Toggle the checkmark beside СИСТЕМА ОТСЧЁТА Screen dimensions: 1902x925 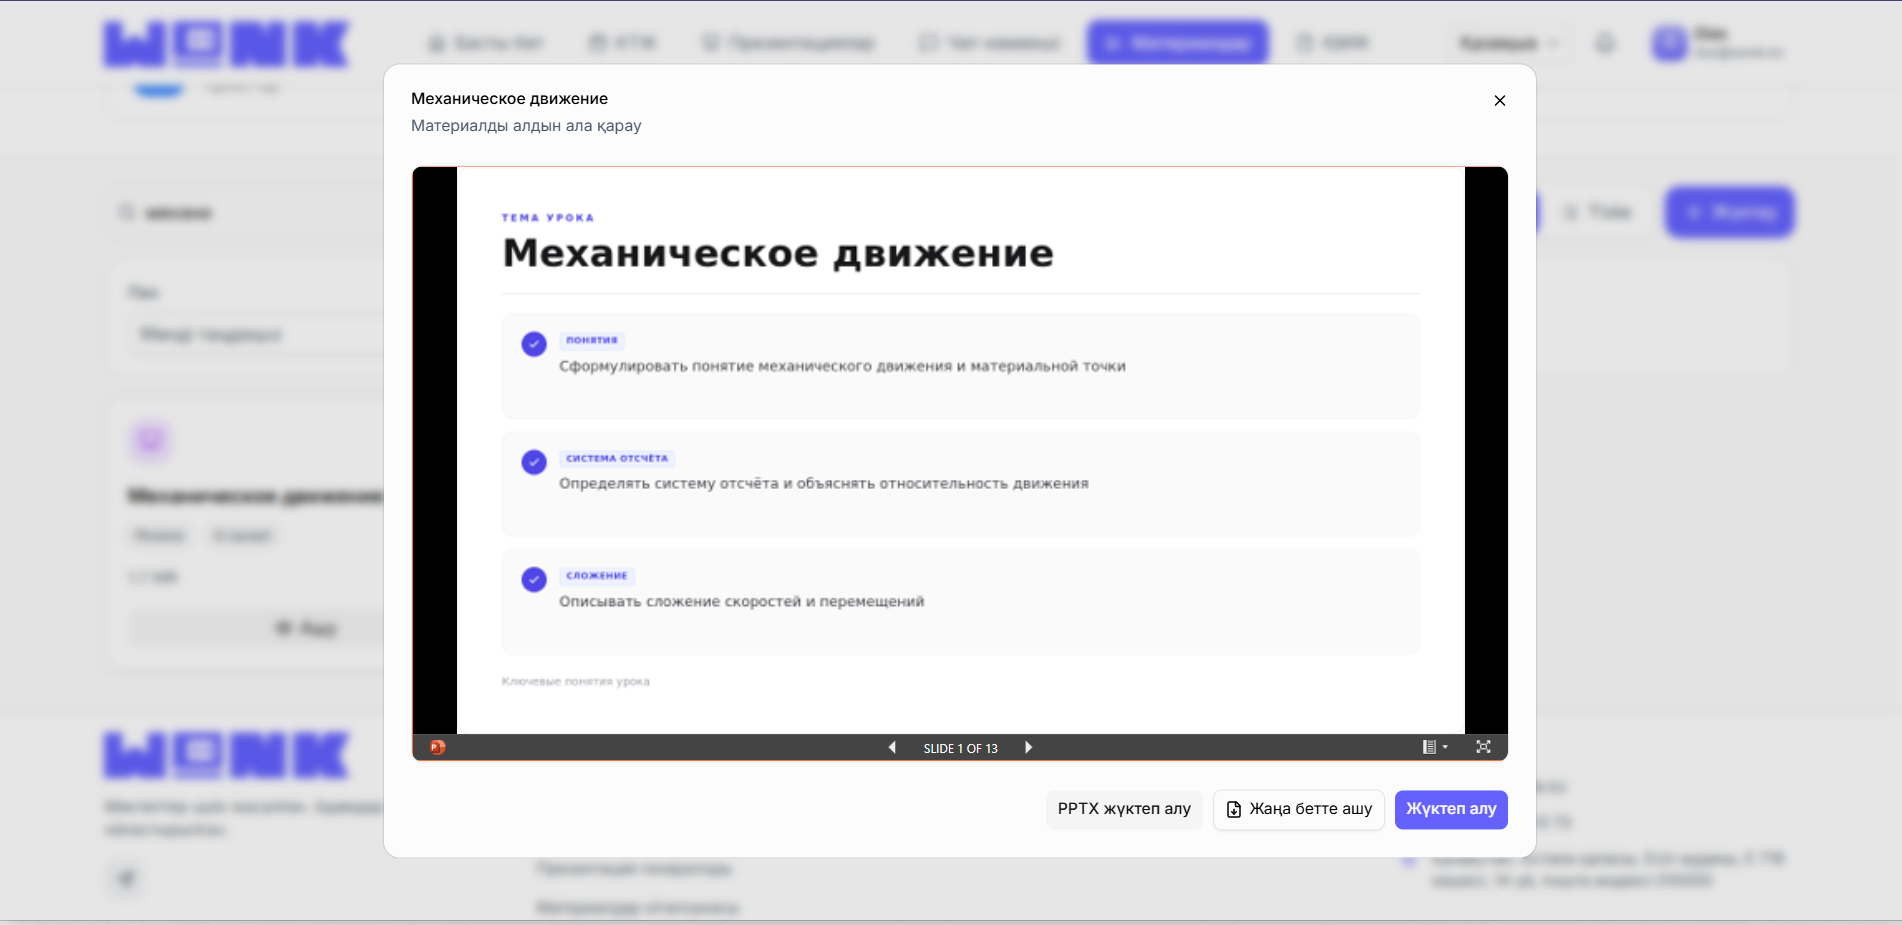tap(533, 462)
